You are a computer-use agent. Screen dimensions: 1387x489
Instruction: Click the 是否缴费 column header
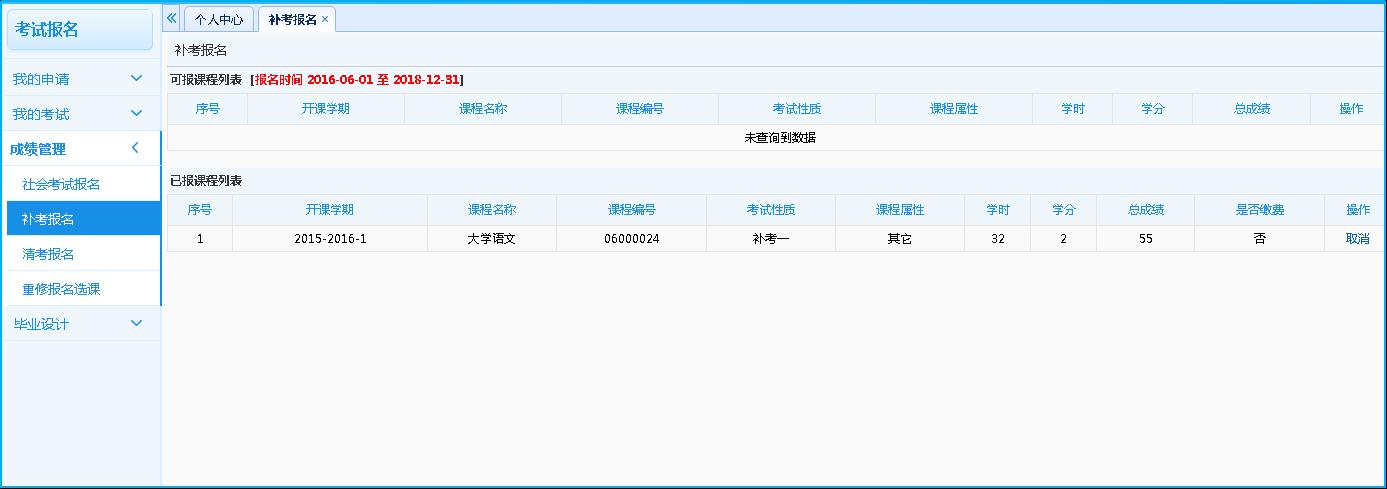click(1259, 210)
